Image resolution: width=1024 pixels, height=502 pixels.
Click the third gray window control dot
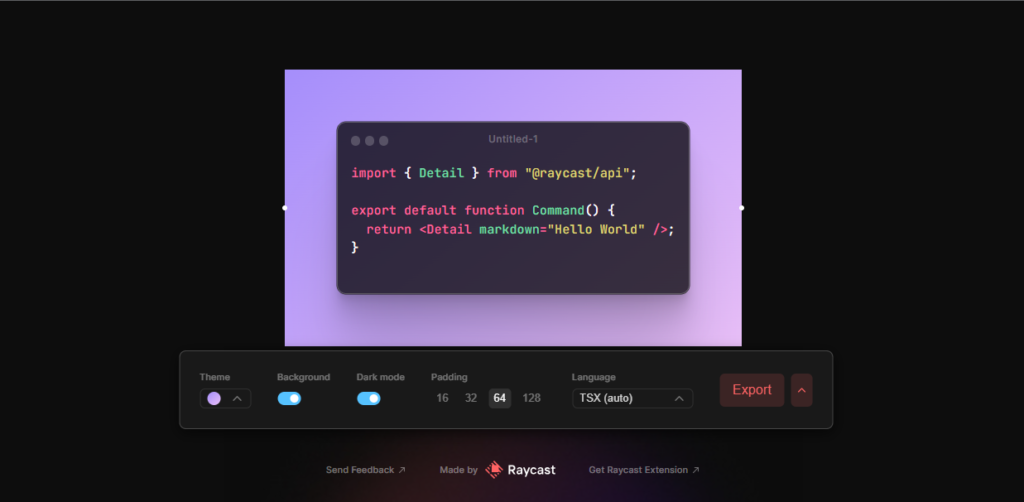(x=384, y=141)
